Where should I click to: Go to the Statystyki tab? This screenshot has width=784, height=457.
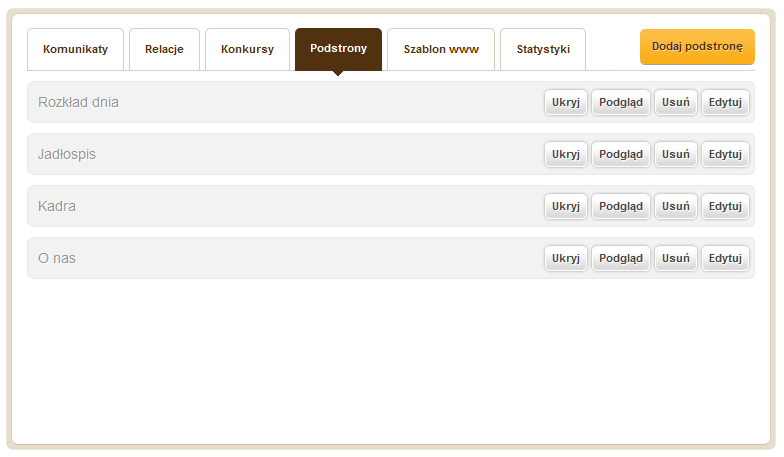point(543,50)
